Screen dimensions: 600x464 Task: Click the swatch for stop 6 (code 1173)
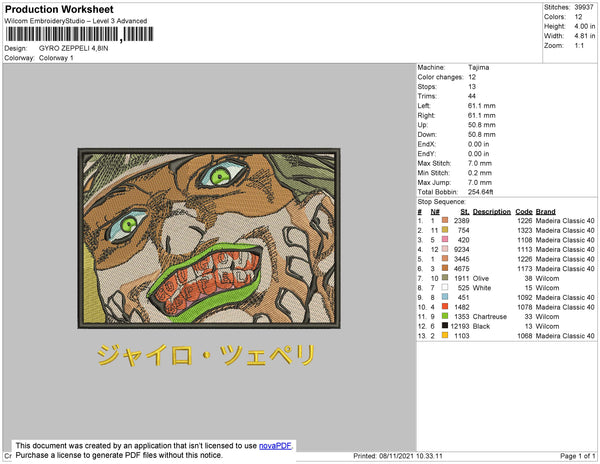pos(445,268)
